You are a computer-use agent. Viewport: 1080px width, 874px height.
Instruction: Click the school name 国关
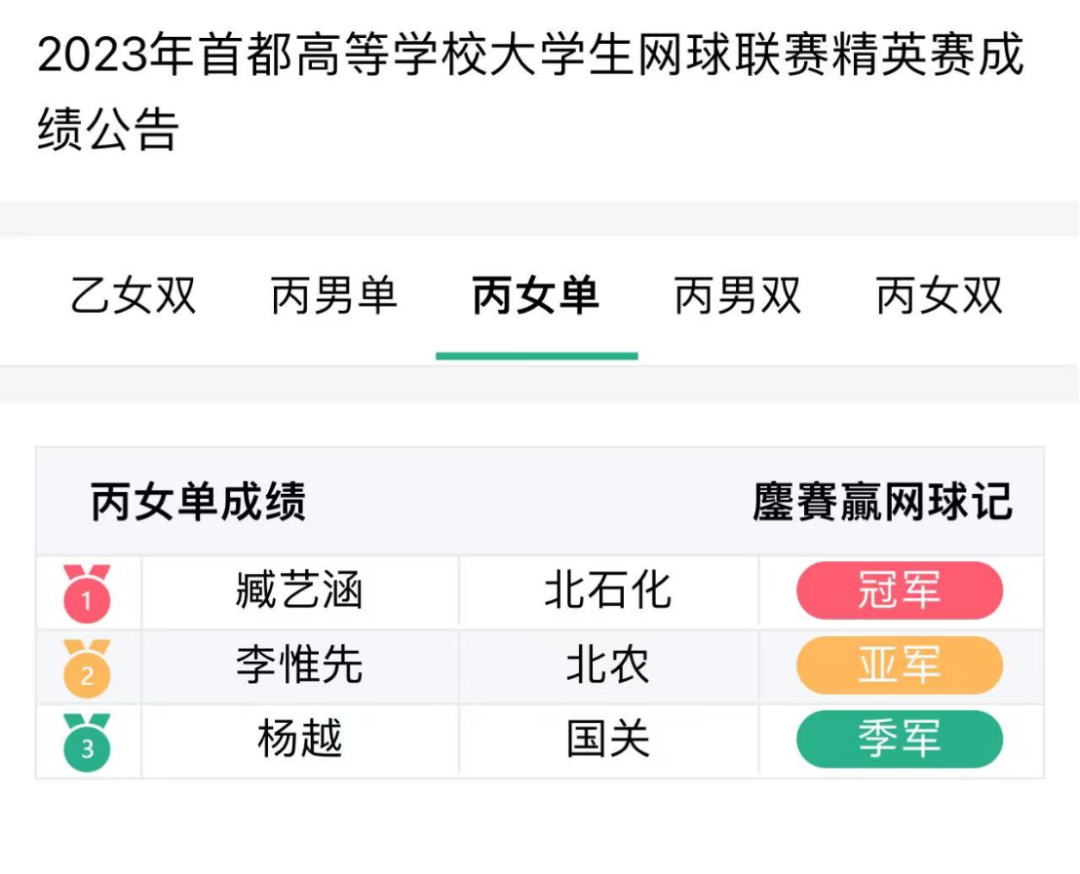tap(608, 739)
